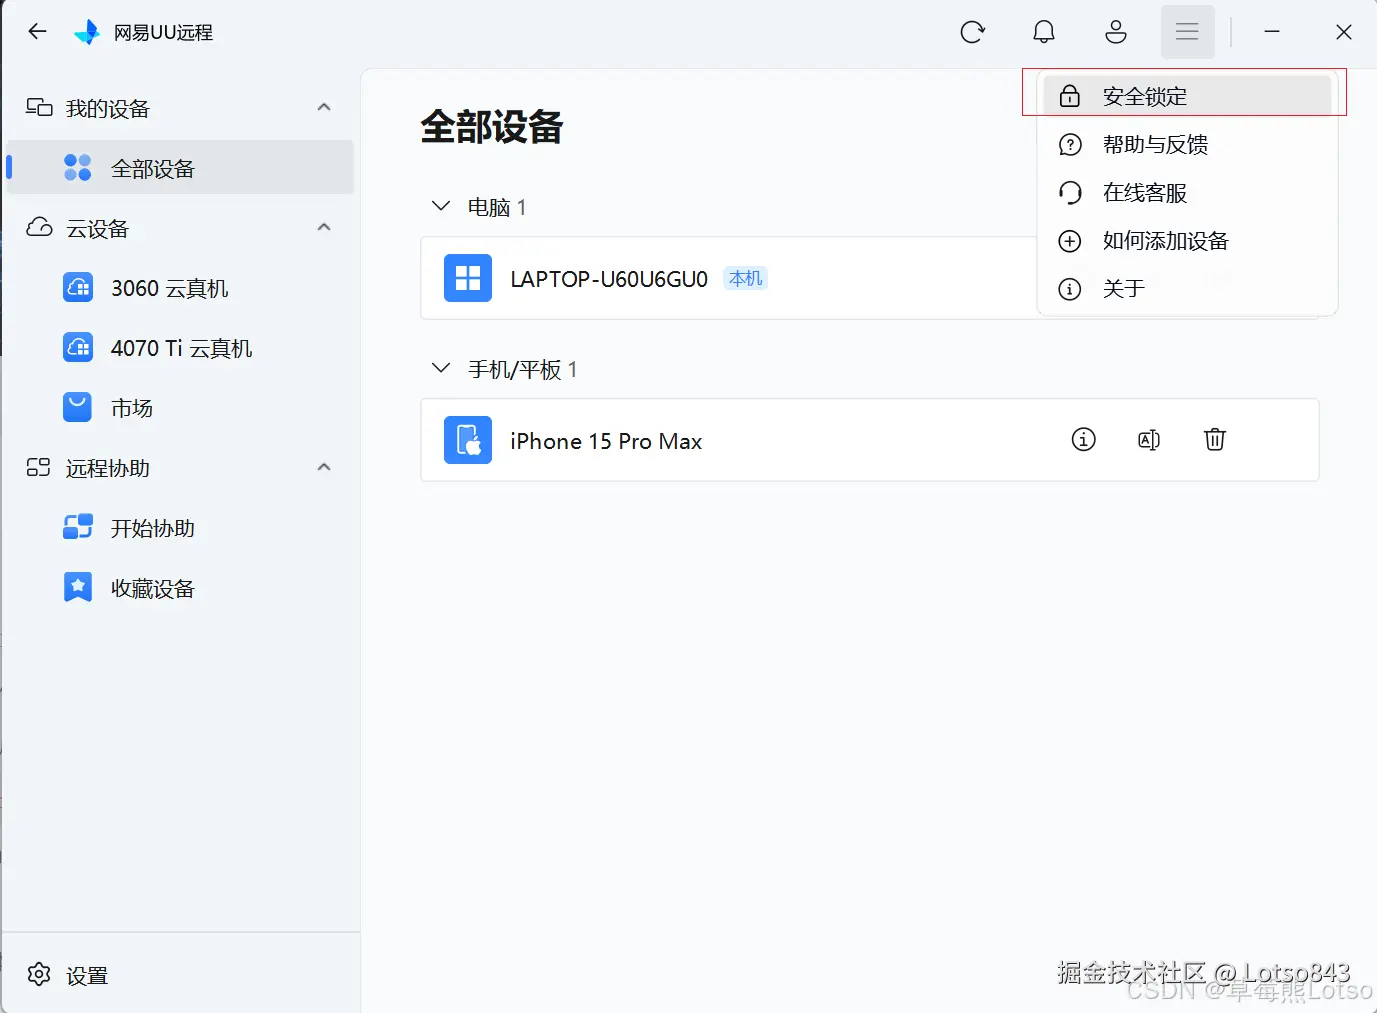Click the rename icon for iPhone 15 Pro Max
The image size is (1377, 1013).
[x=1148, y=439]
